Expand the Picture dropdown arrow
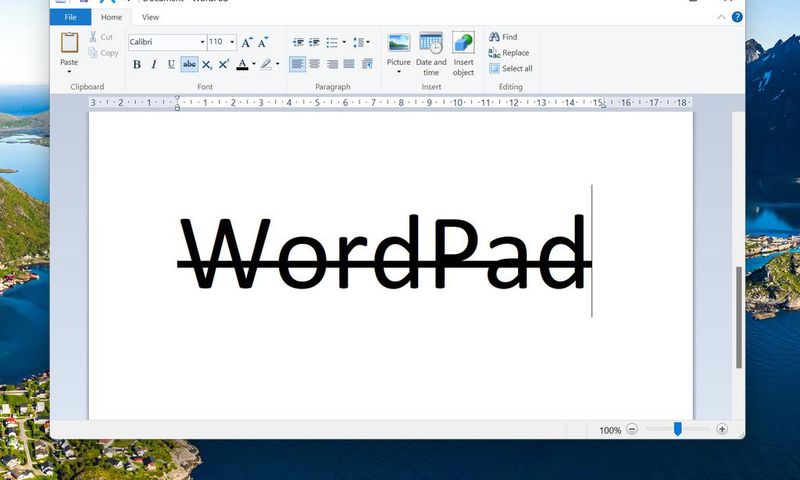Screen dimensions: 800x480 tap(398, 72)
